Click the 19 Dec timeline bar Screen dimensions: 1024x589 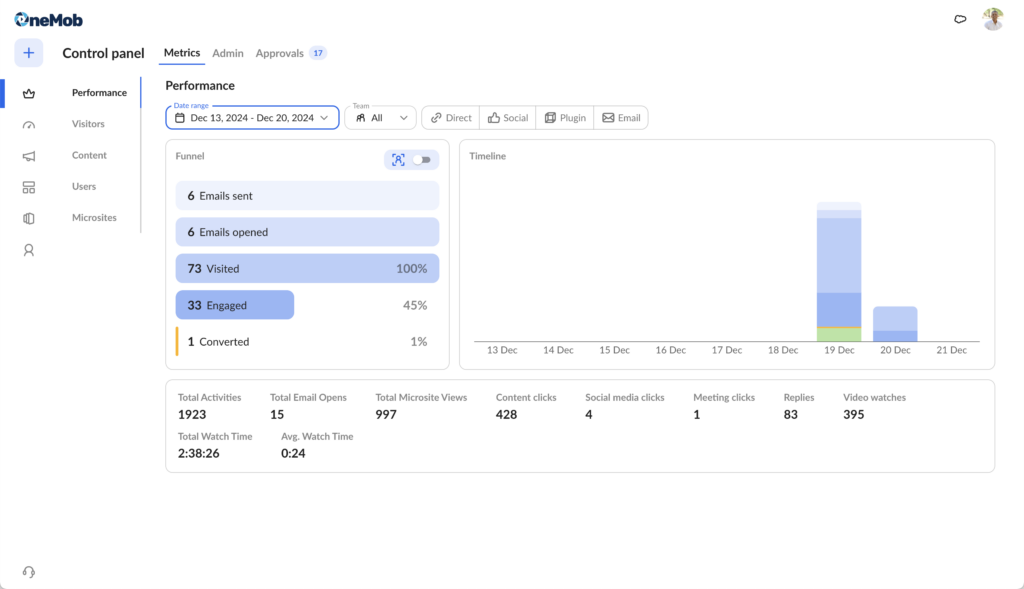838,270
